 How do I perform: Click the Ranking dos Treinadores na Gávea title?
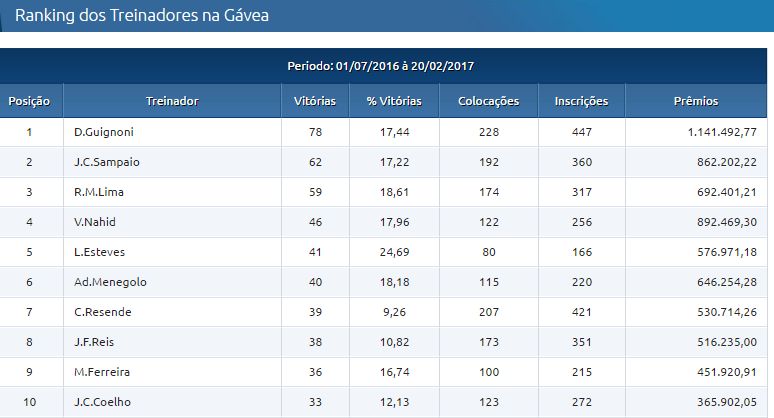[x=142, y=15]
